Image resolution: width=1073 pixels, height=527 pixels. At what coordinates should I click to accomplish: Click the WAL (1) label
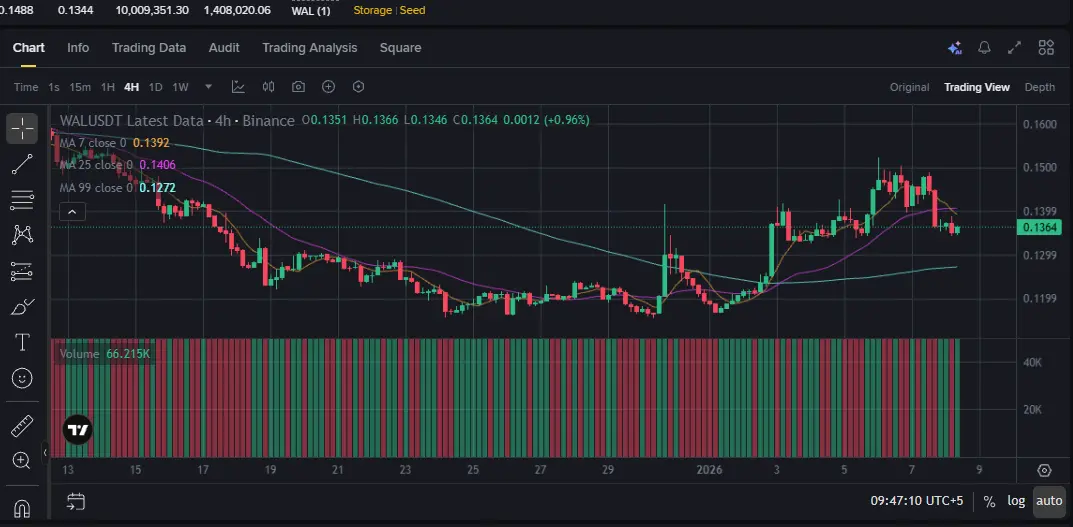click(x=311, y=10)
